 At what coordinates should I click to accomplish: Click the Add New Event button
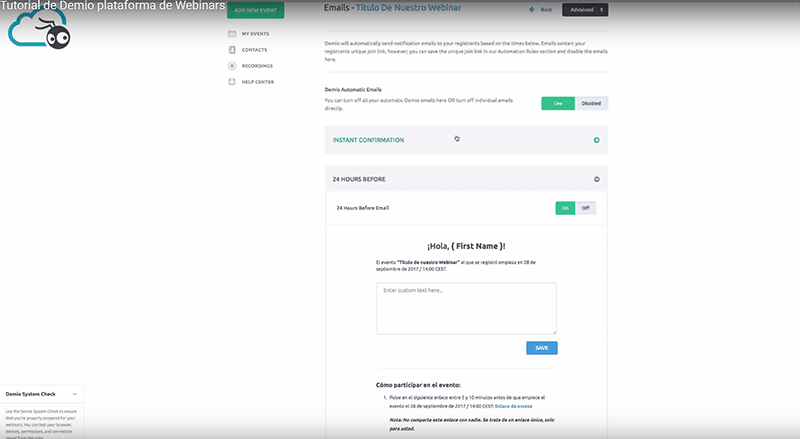[256, 10]
